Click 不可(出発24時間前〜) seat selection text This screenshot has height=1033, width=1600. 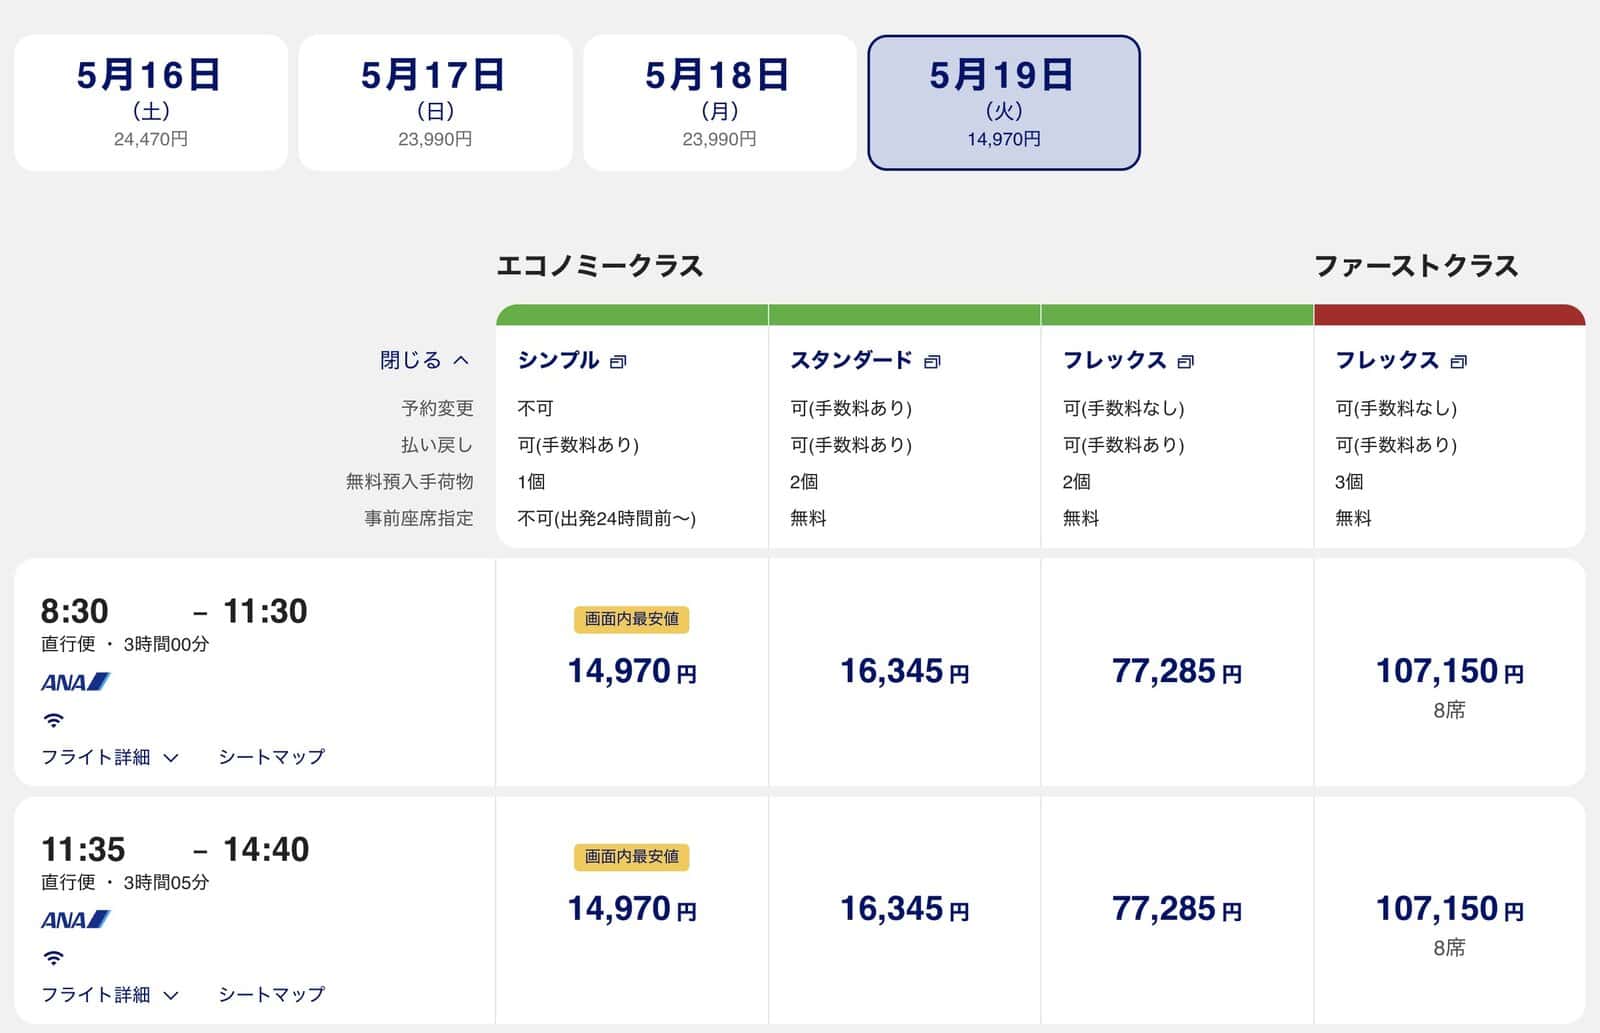607,519
